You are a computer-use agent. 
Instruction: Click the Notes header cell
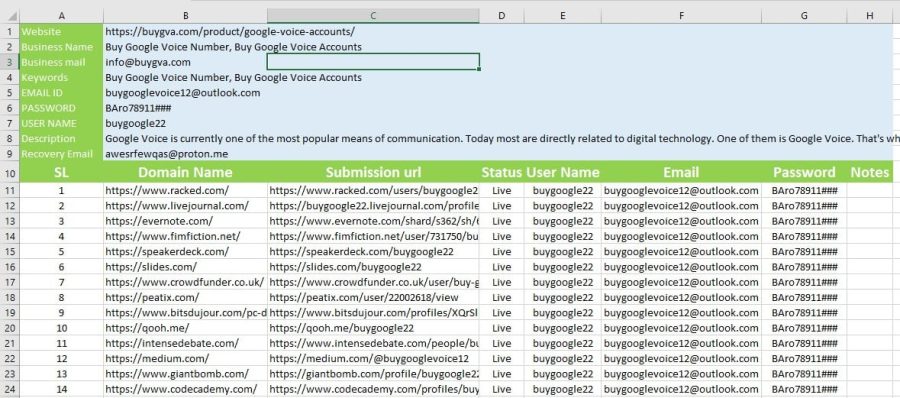coord(870,172)
